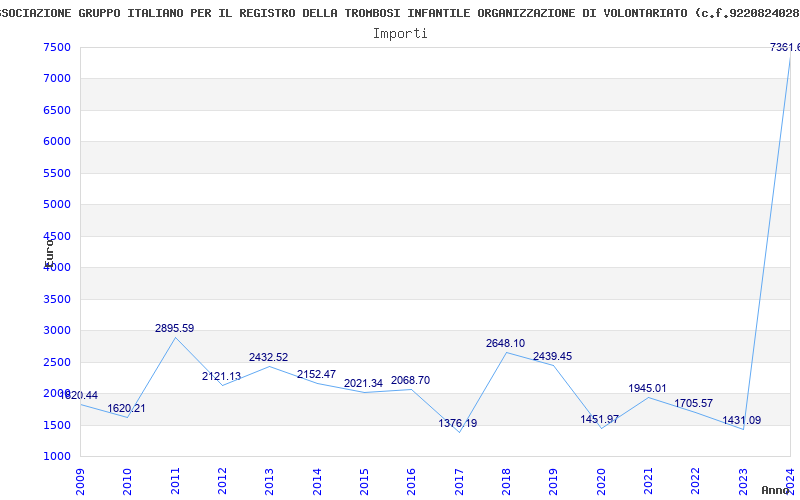Screen dimensions: 800x500
Task: Click the y-axis value 3000
Action: pos(57,331)
